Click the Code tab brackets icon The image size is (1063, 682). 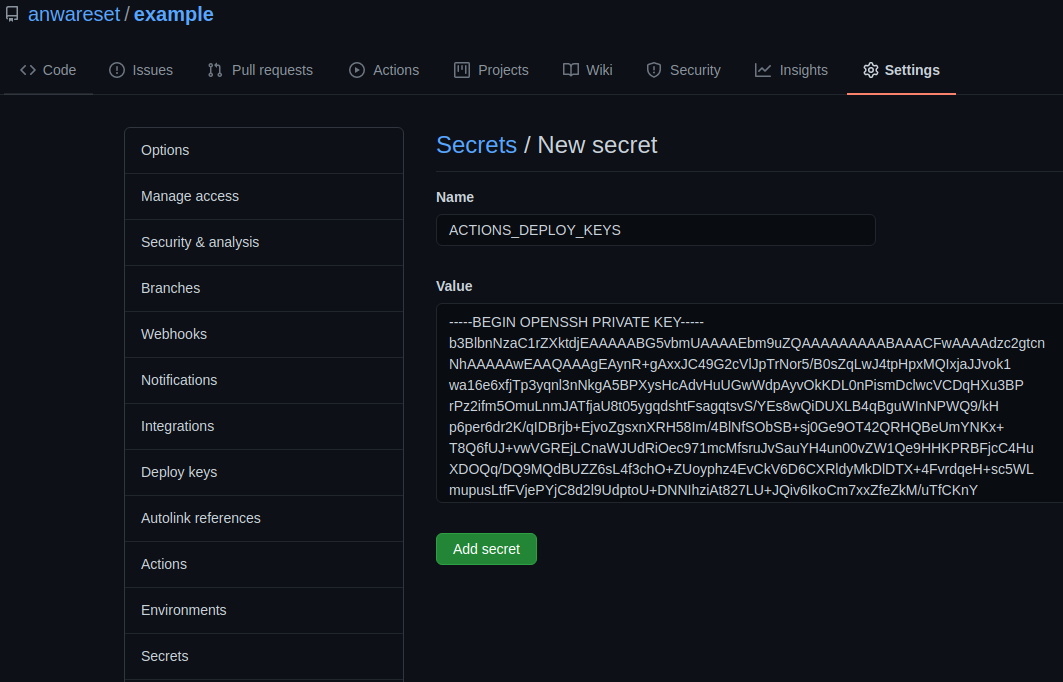click(x=28, y=70)
